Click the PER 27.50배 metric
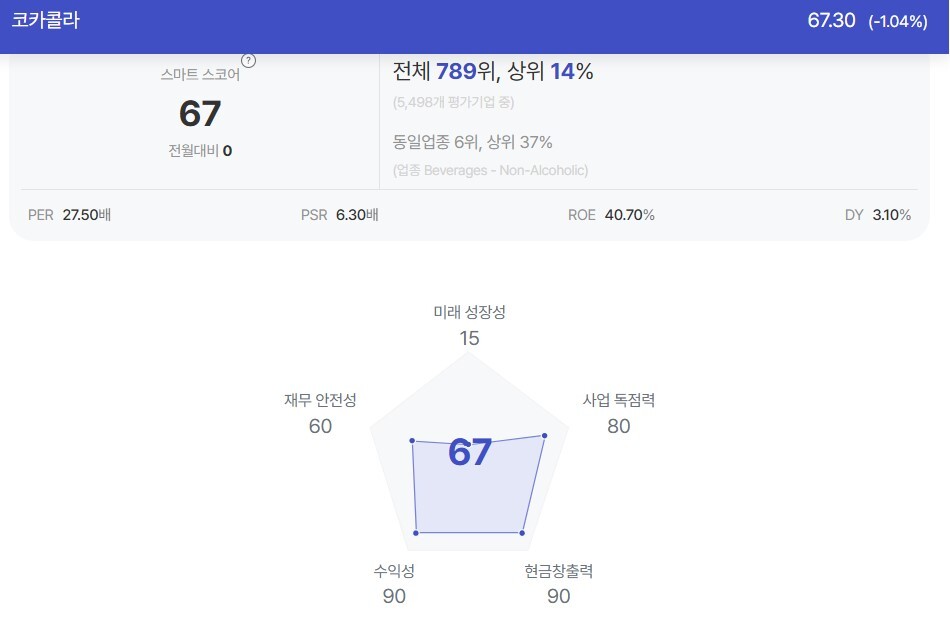The height and width of the screenshot is (625, 950). point(69,215)
